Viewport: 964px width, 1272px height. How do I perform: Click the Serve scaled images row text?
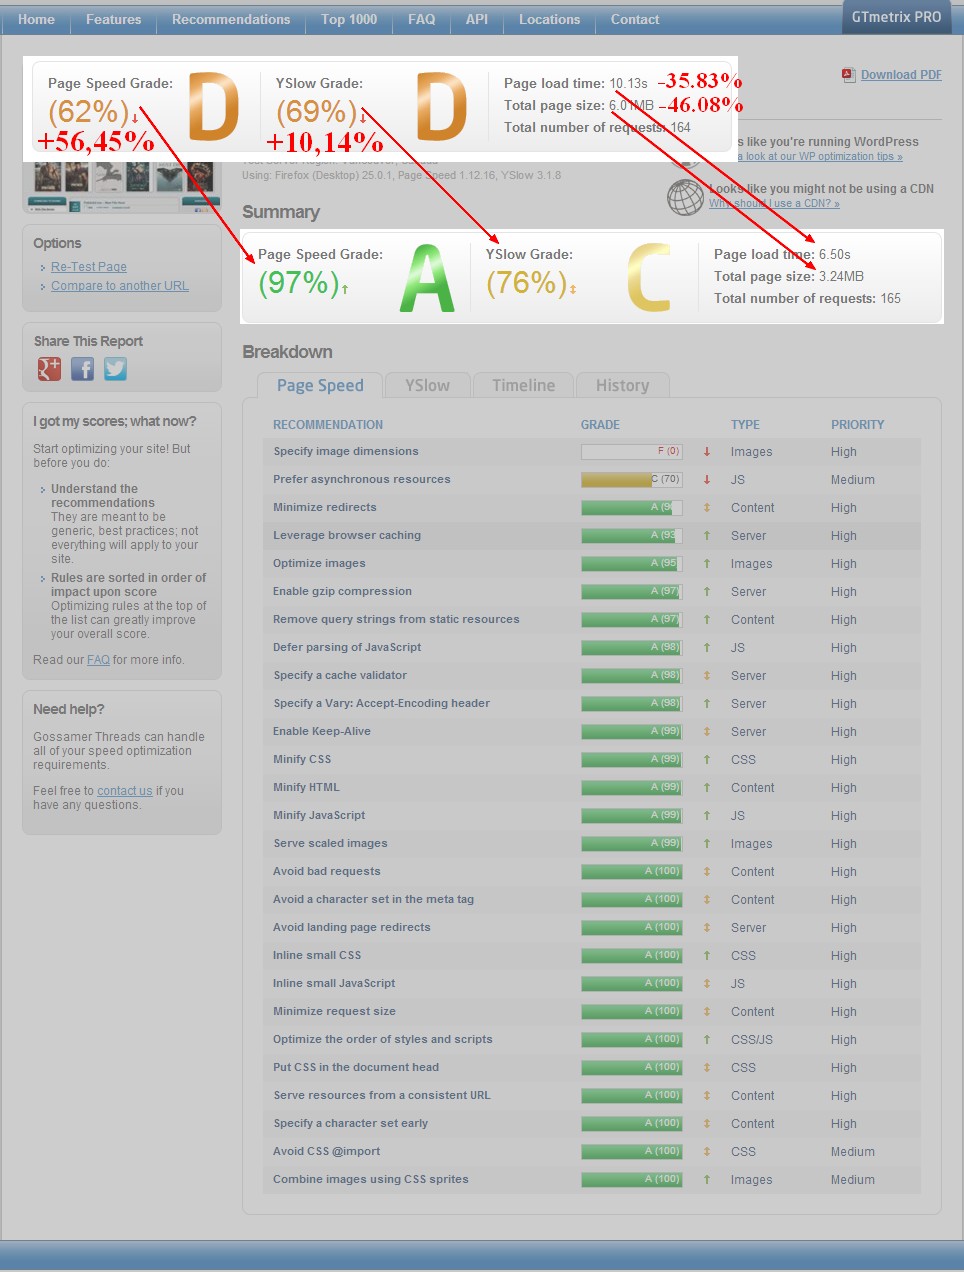point(330,844)
